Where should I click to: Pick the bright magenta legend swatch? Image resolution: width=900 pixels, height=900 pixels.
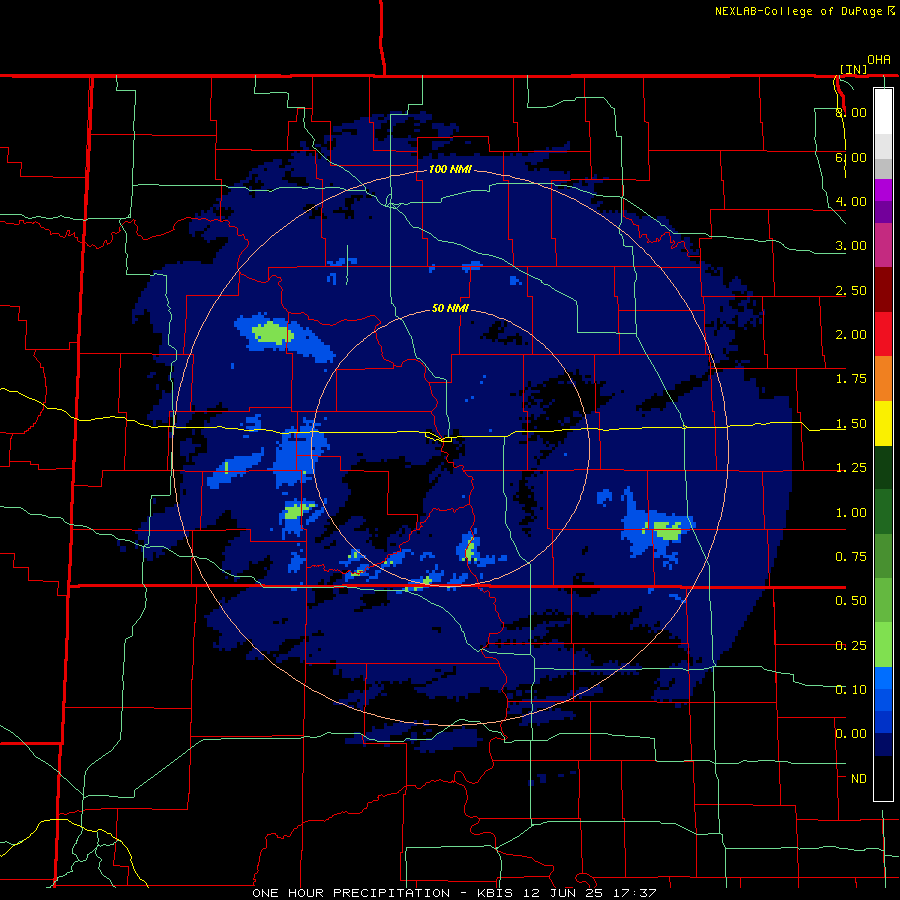pyautogui.click(x=883, y=190)
